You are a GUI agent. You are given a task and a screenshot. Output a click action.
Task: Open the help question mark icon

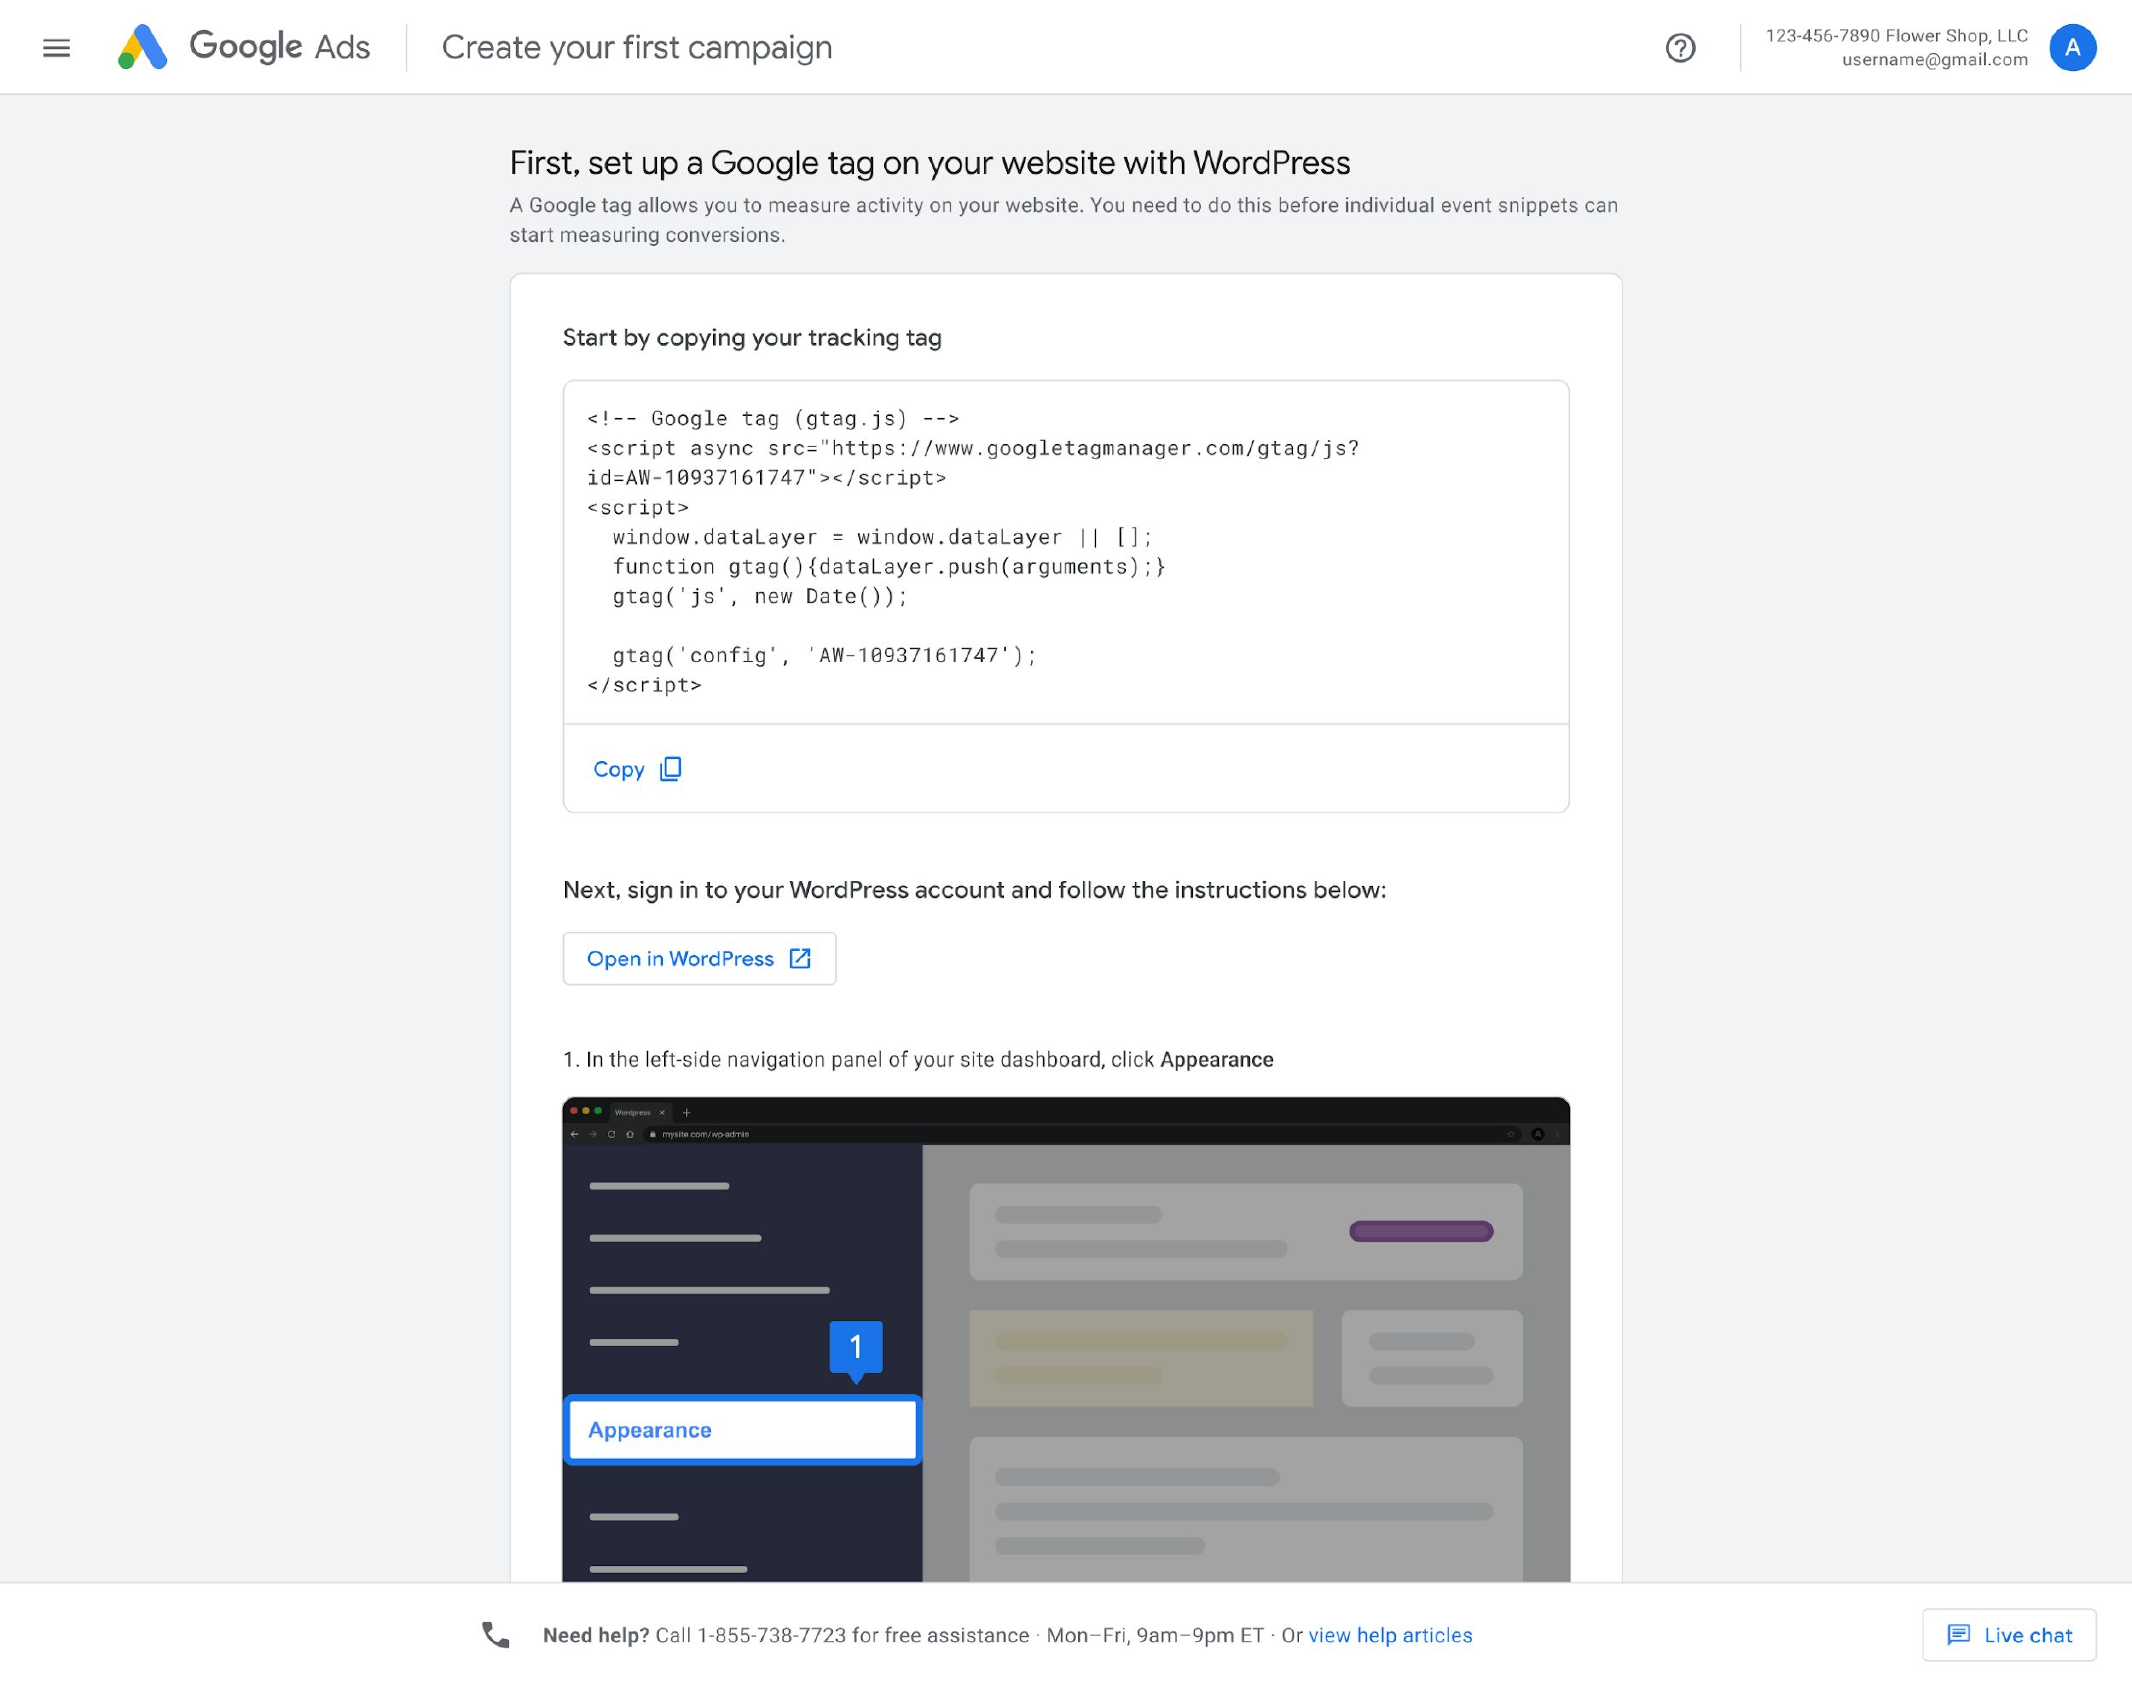coord(1680,47)
